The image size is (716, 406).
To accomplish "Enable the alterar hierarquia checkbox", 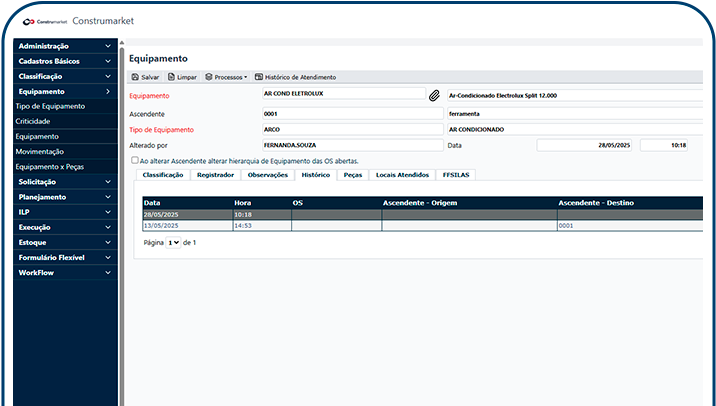I will (x=135, y=160).
